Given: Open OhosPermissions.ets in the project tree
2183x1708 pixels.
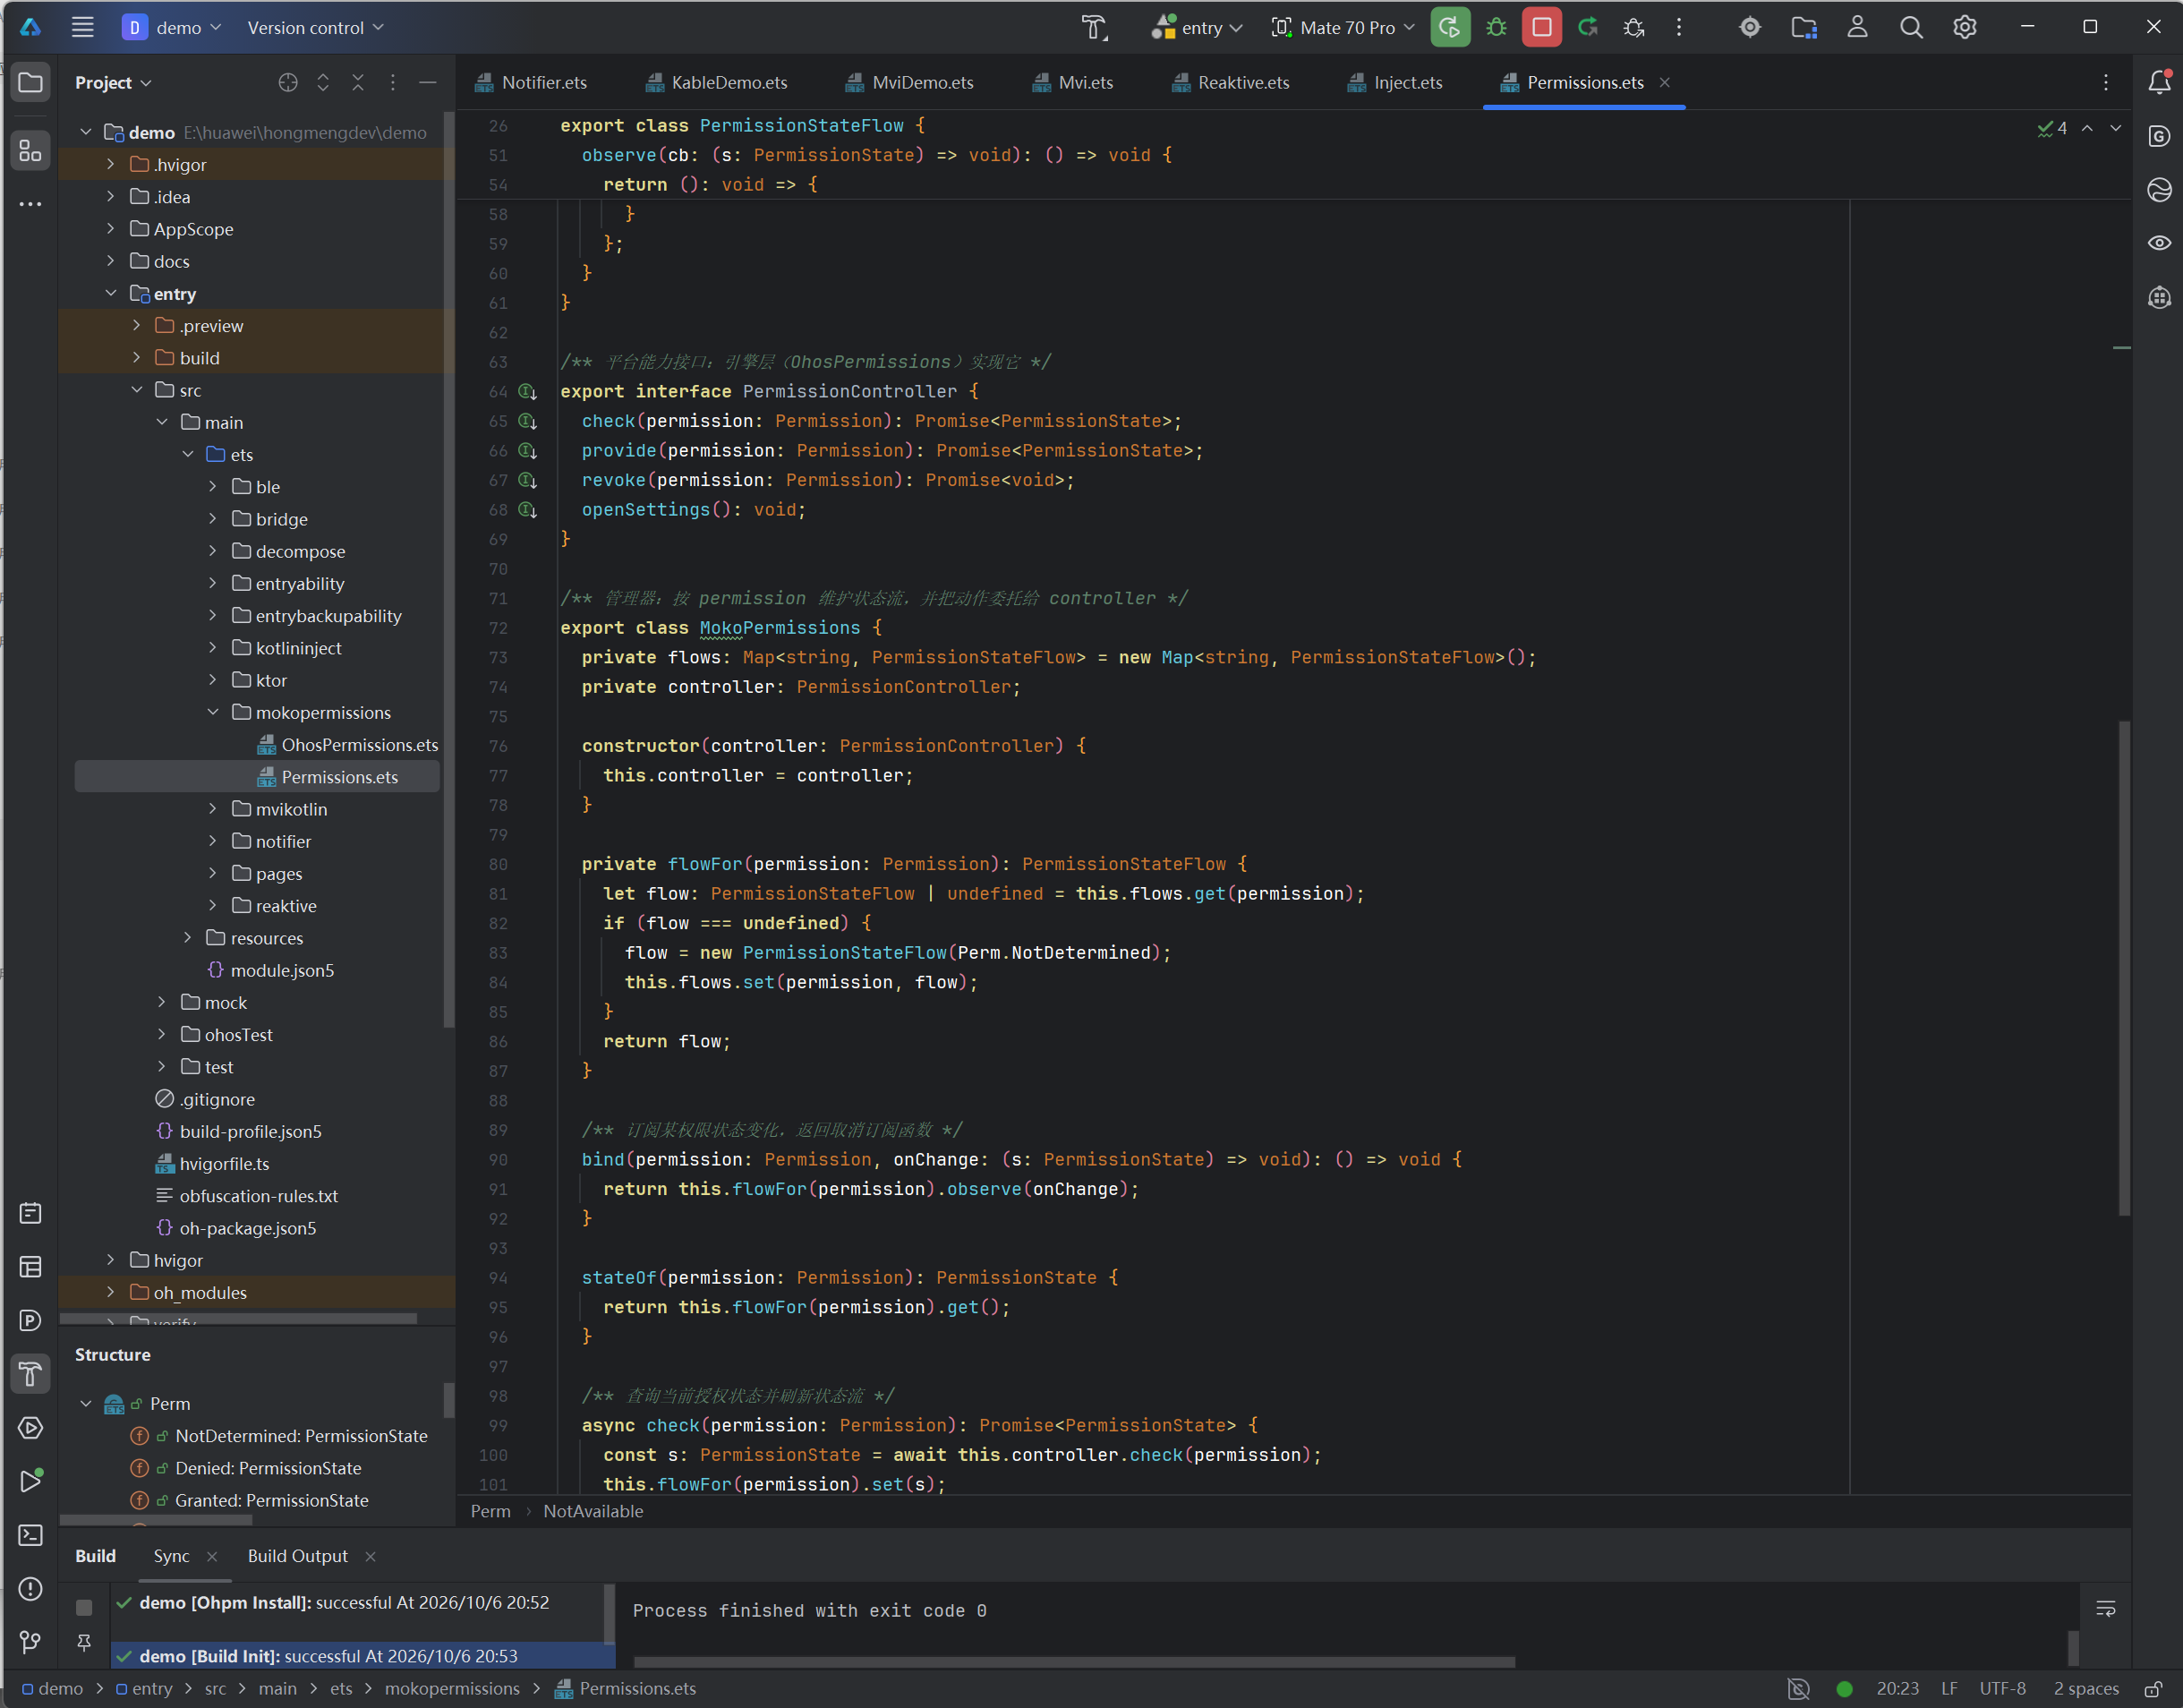Looking at the screenshot, I should pos(348,745).
